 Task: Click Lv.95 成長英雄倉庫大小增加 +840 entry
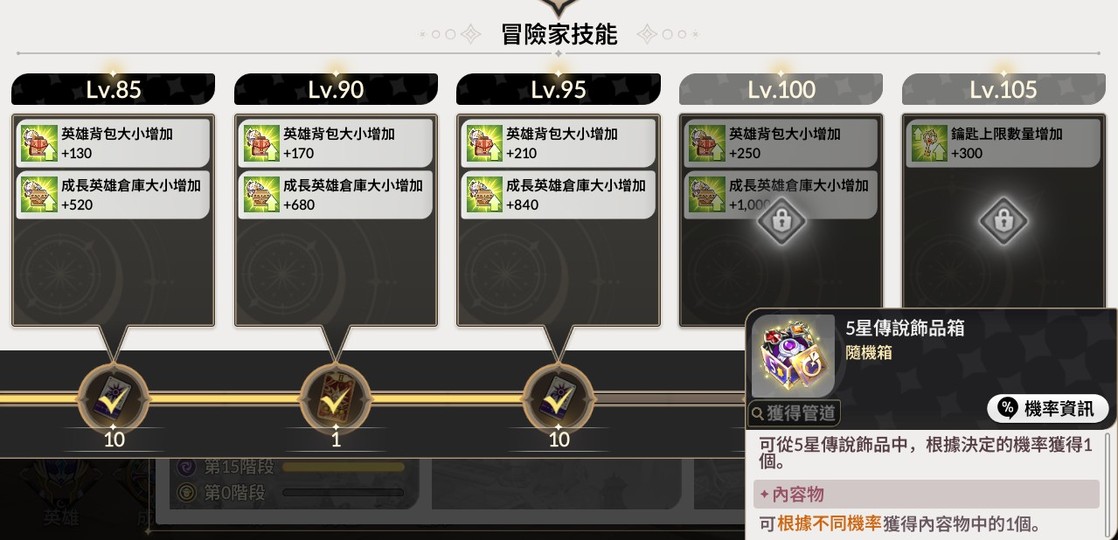click(558, 195)
